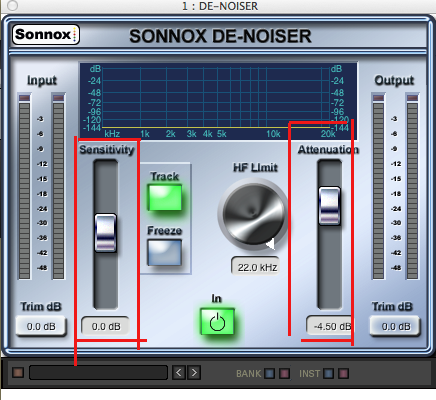Click the SONNOX DE-NOISER title text
The width and height of the screenshot is (436, 400).
click(220, 36)
